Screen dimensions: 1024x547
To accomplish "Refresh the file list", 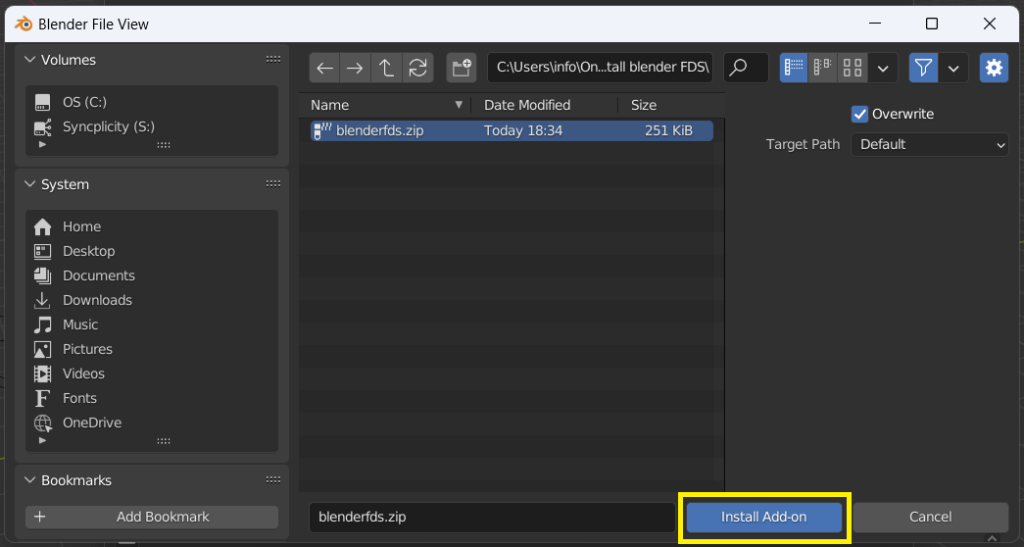I will point(418,68).
